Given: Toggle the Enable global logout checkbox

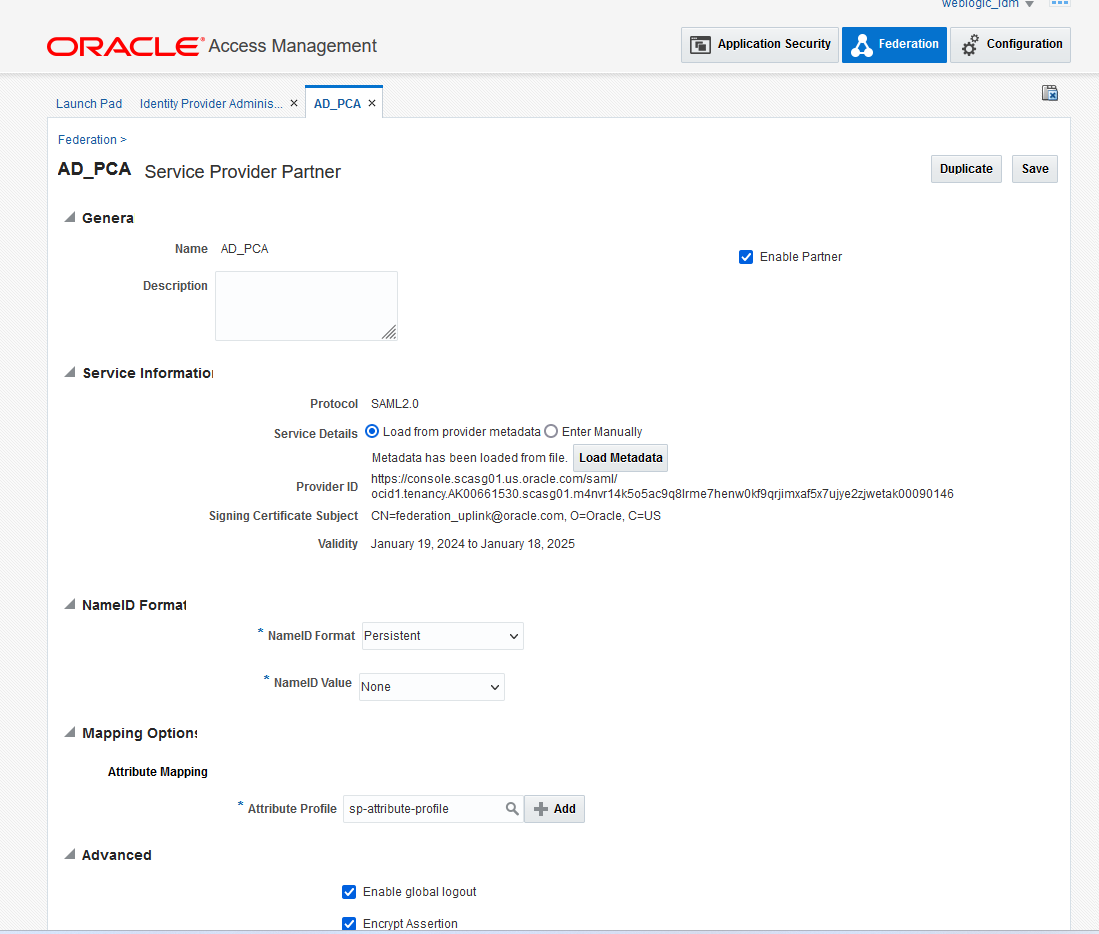Looking at the screenshot, I should pyautogui.click(x=348, y=892).
